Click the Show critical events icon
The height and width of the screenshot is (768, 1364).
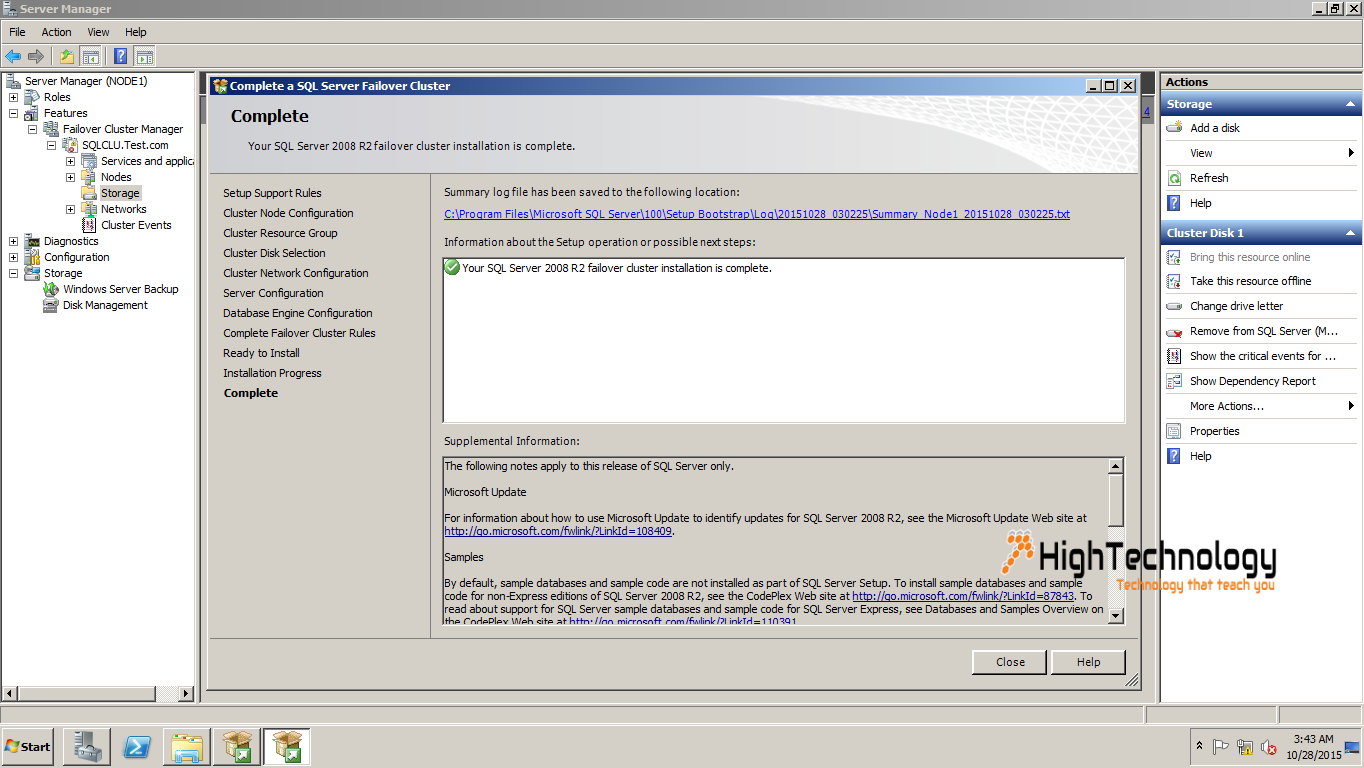click(x=1175, y=356)
